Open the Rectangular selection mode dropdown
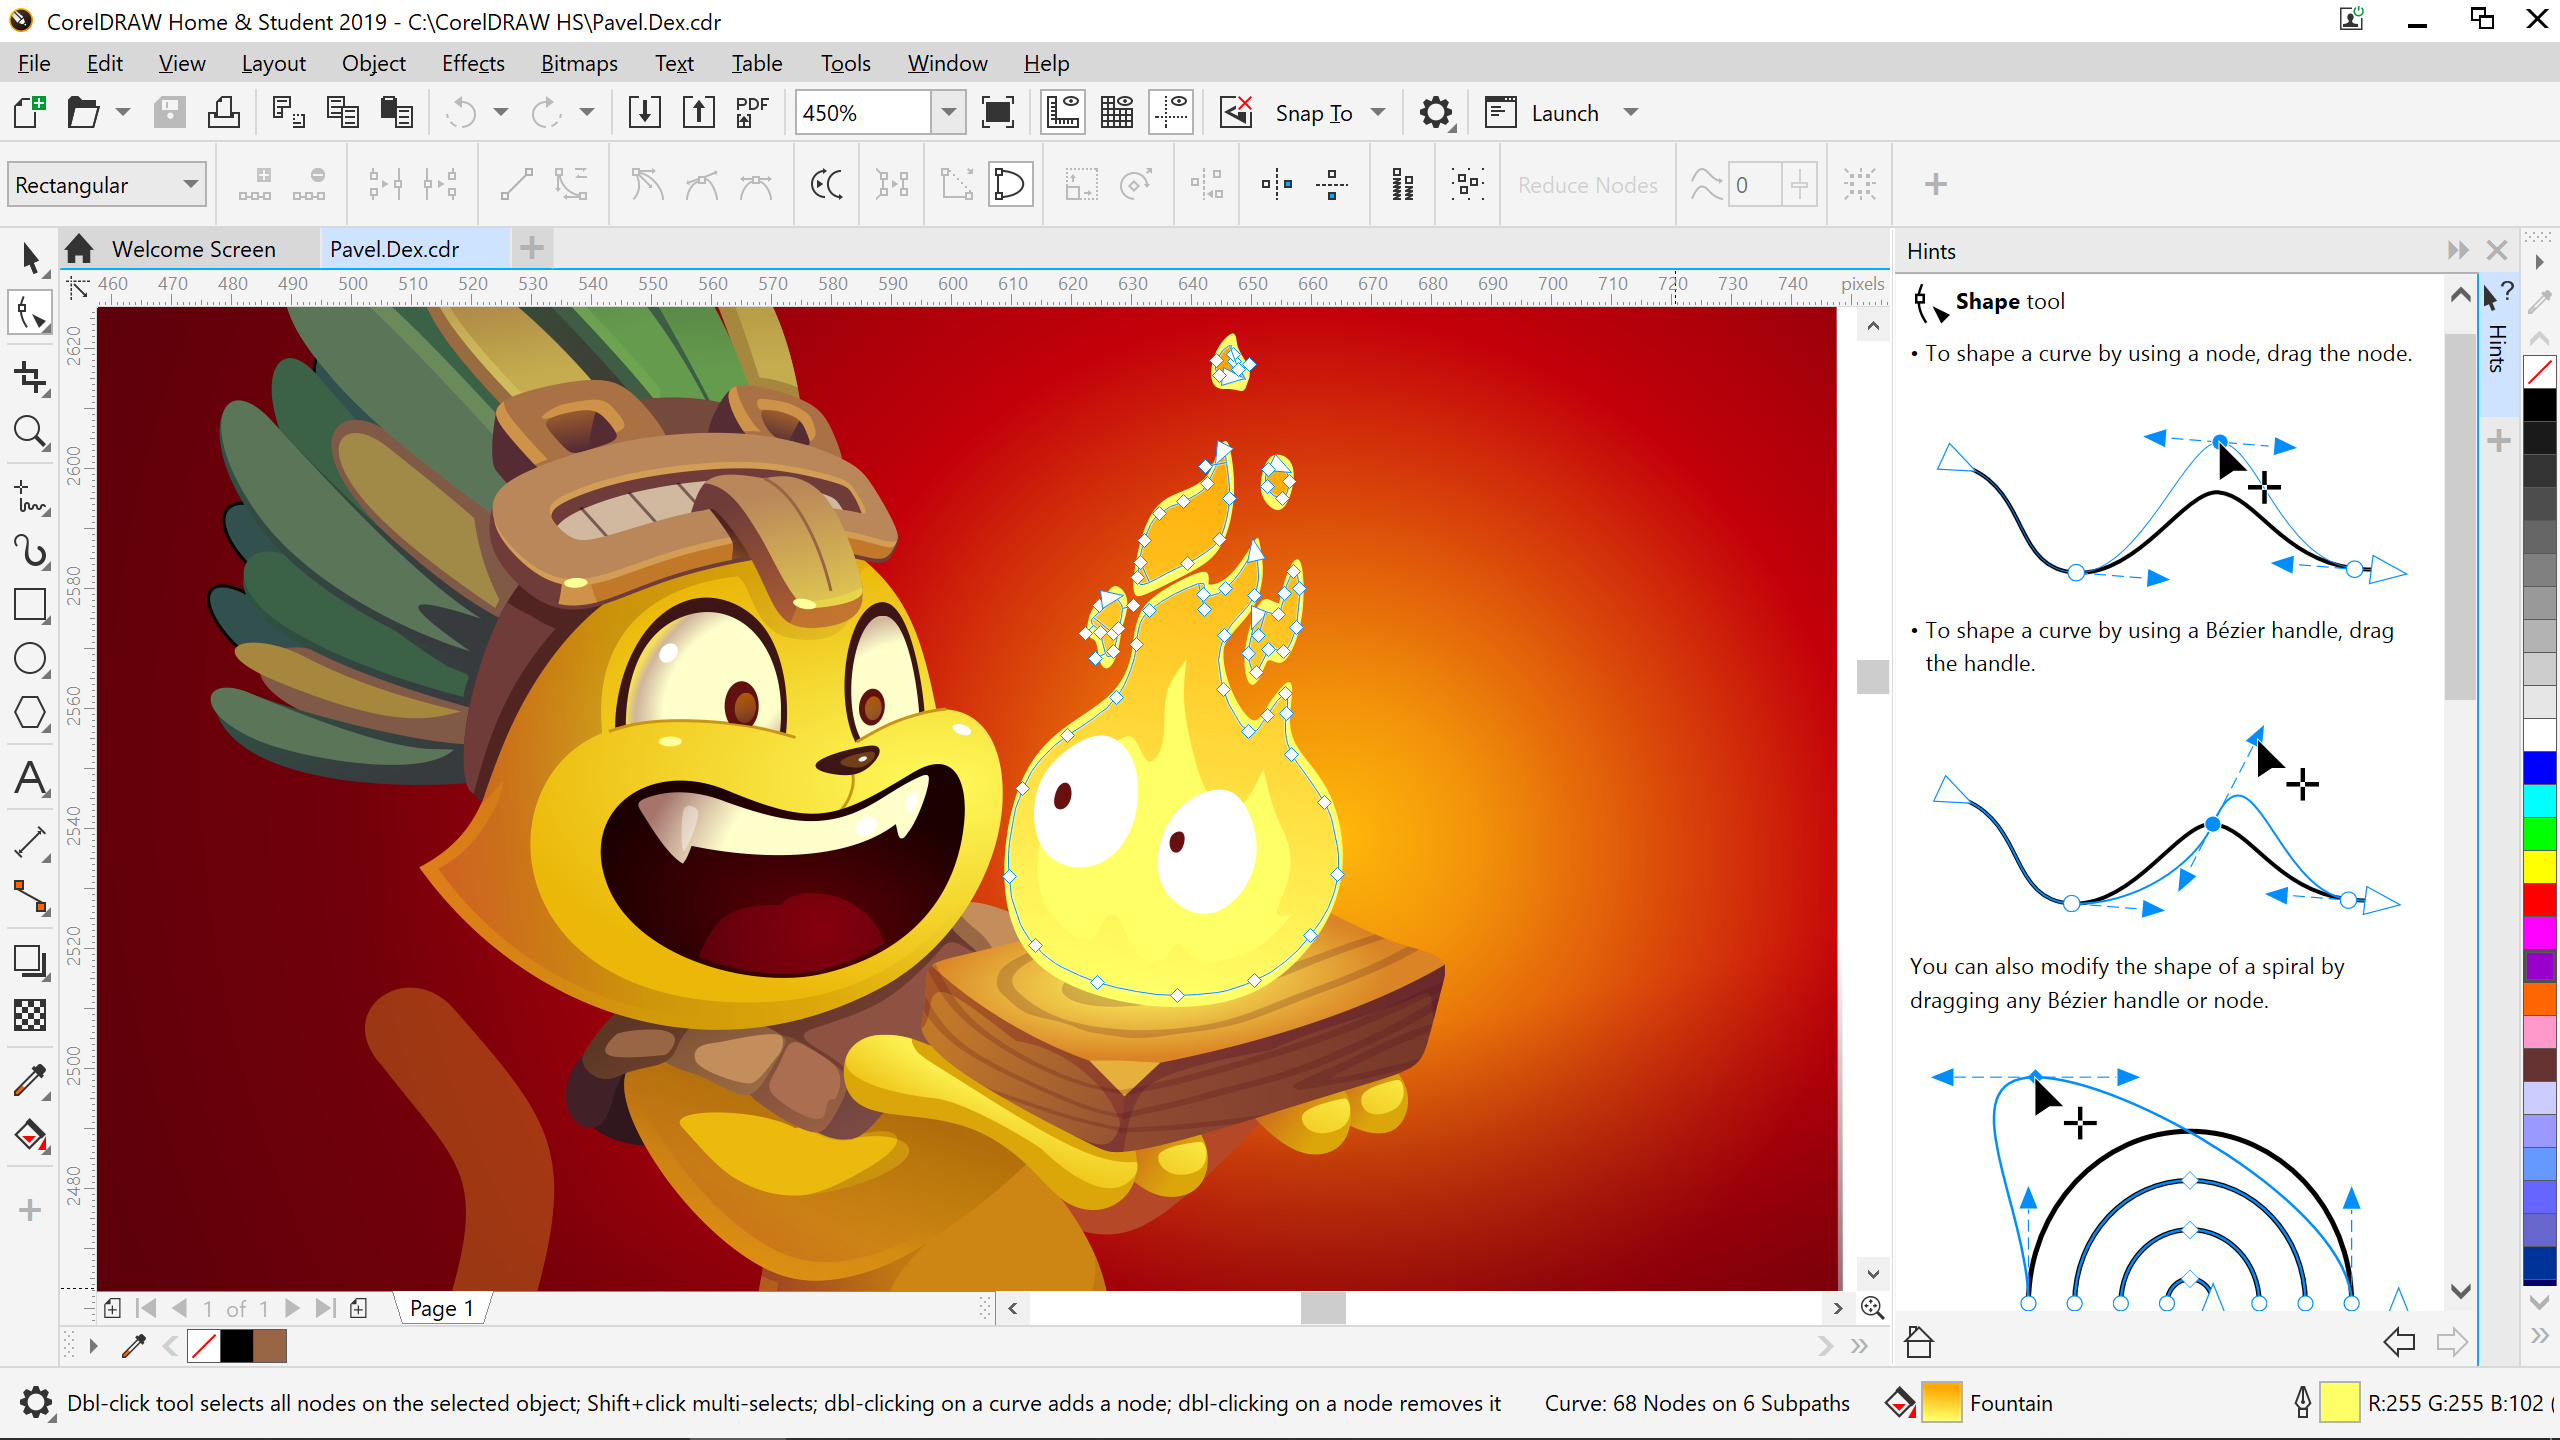 point(190,185)
